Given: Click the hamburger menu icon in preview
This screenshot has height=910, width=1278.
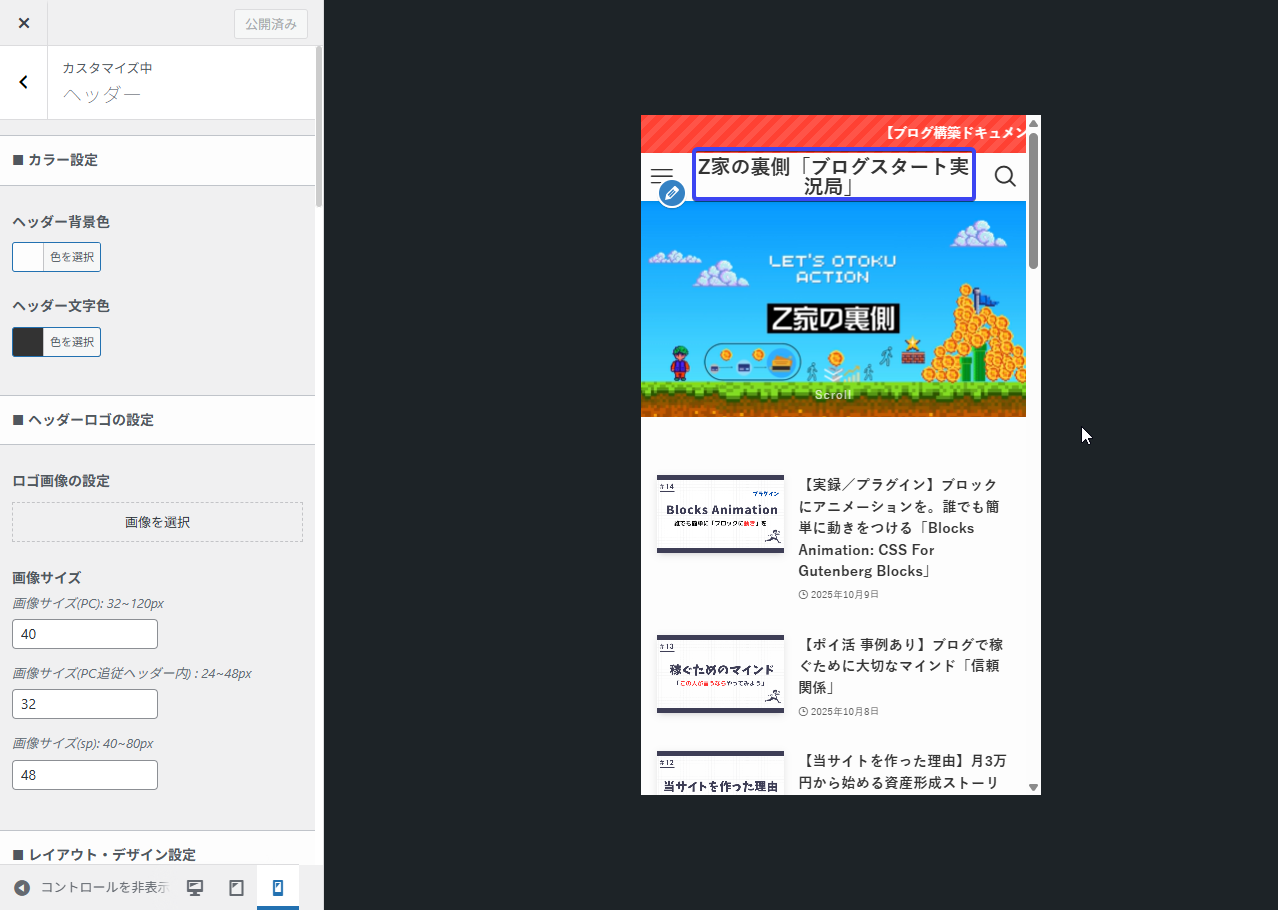Looking at the screenshot, I should pos(661,176).
